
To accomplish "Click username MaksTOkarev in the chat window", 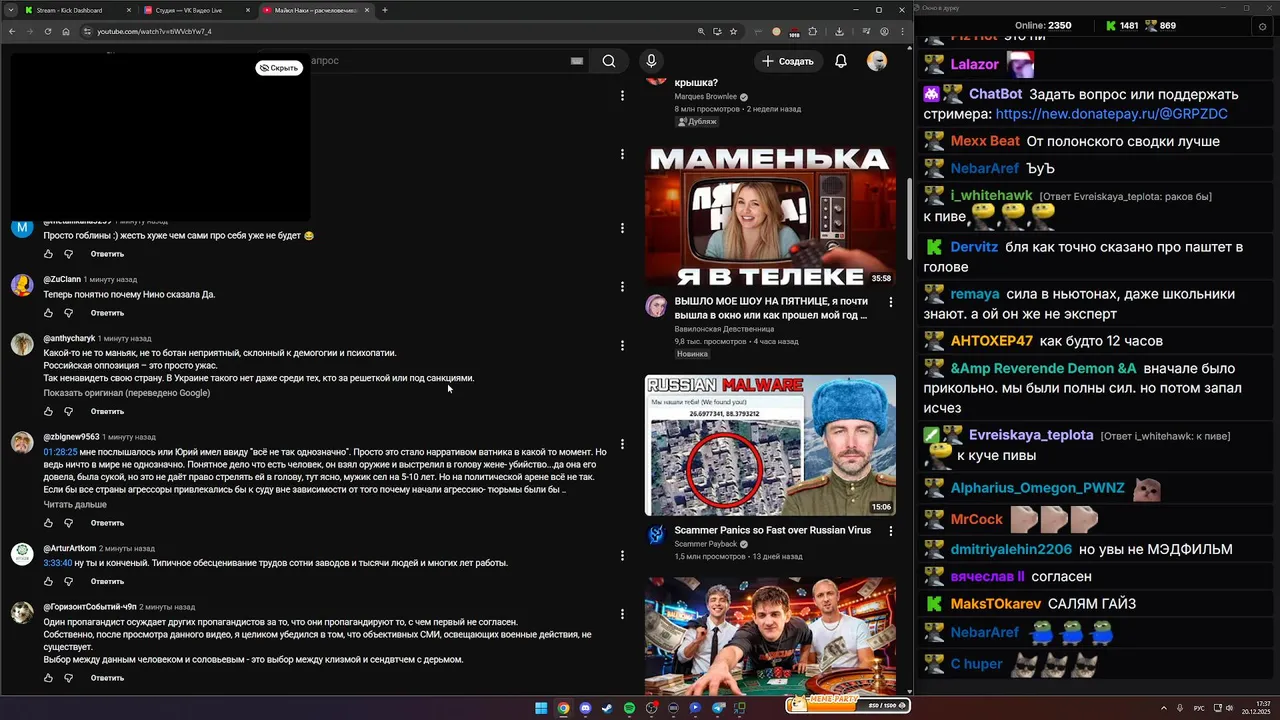I will pyautogui.click(x=995, y=604).
